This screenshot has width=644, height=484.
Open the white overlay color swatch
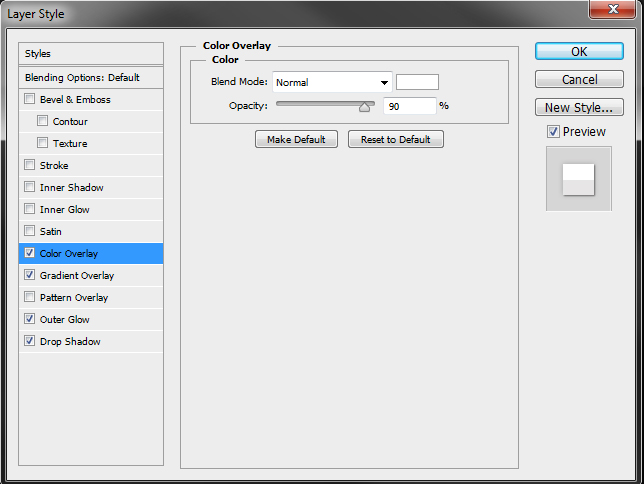coord(417,82)
